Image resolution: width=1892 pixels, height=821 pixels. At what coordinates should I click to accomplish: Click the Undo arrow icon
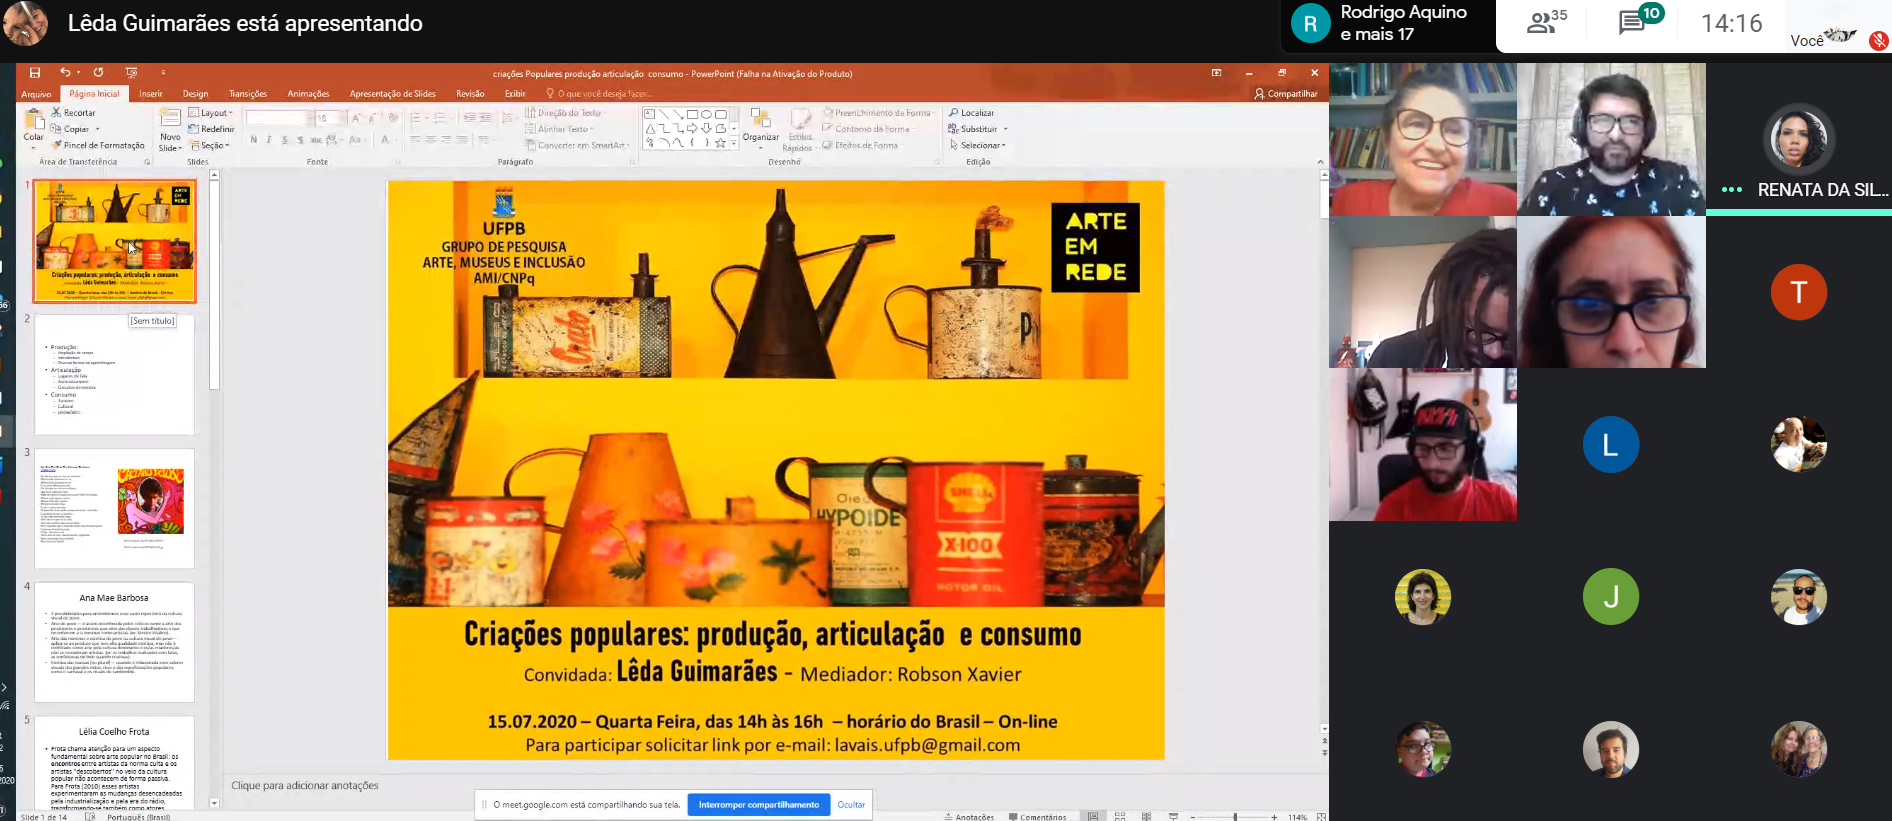click(65, 73)
